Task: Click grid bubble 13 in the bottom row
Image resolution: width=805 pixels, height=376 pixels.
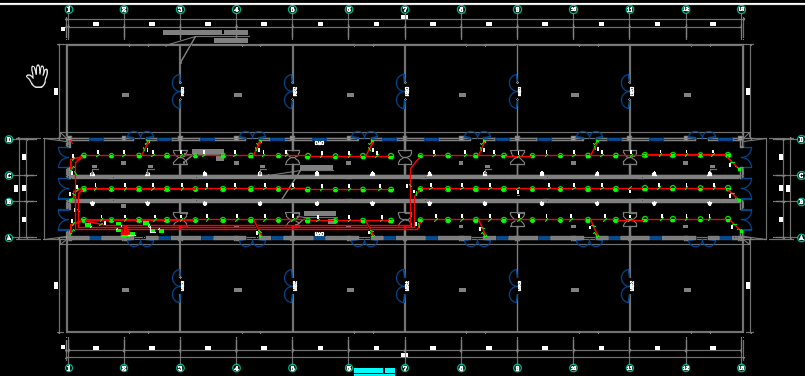Action: (x=741, y=368)
